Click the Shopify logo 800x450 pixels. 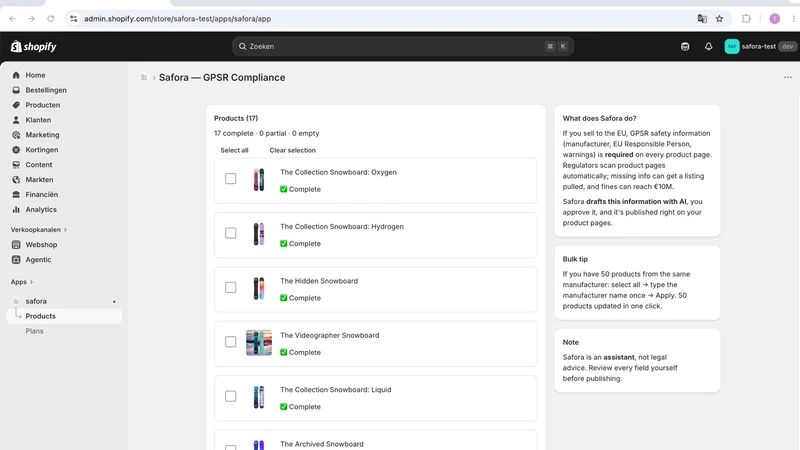34,46
